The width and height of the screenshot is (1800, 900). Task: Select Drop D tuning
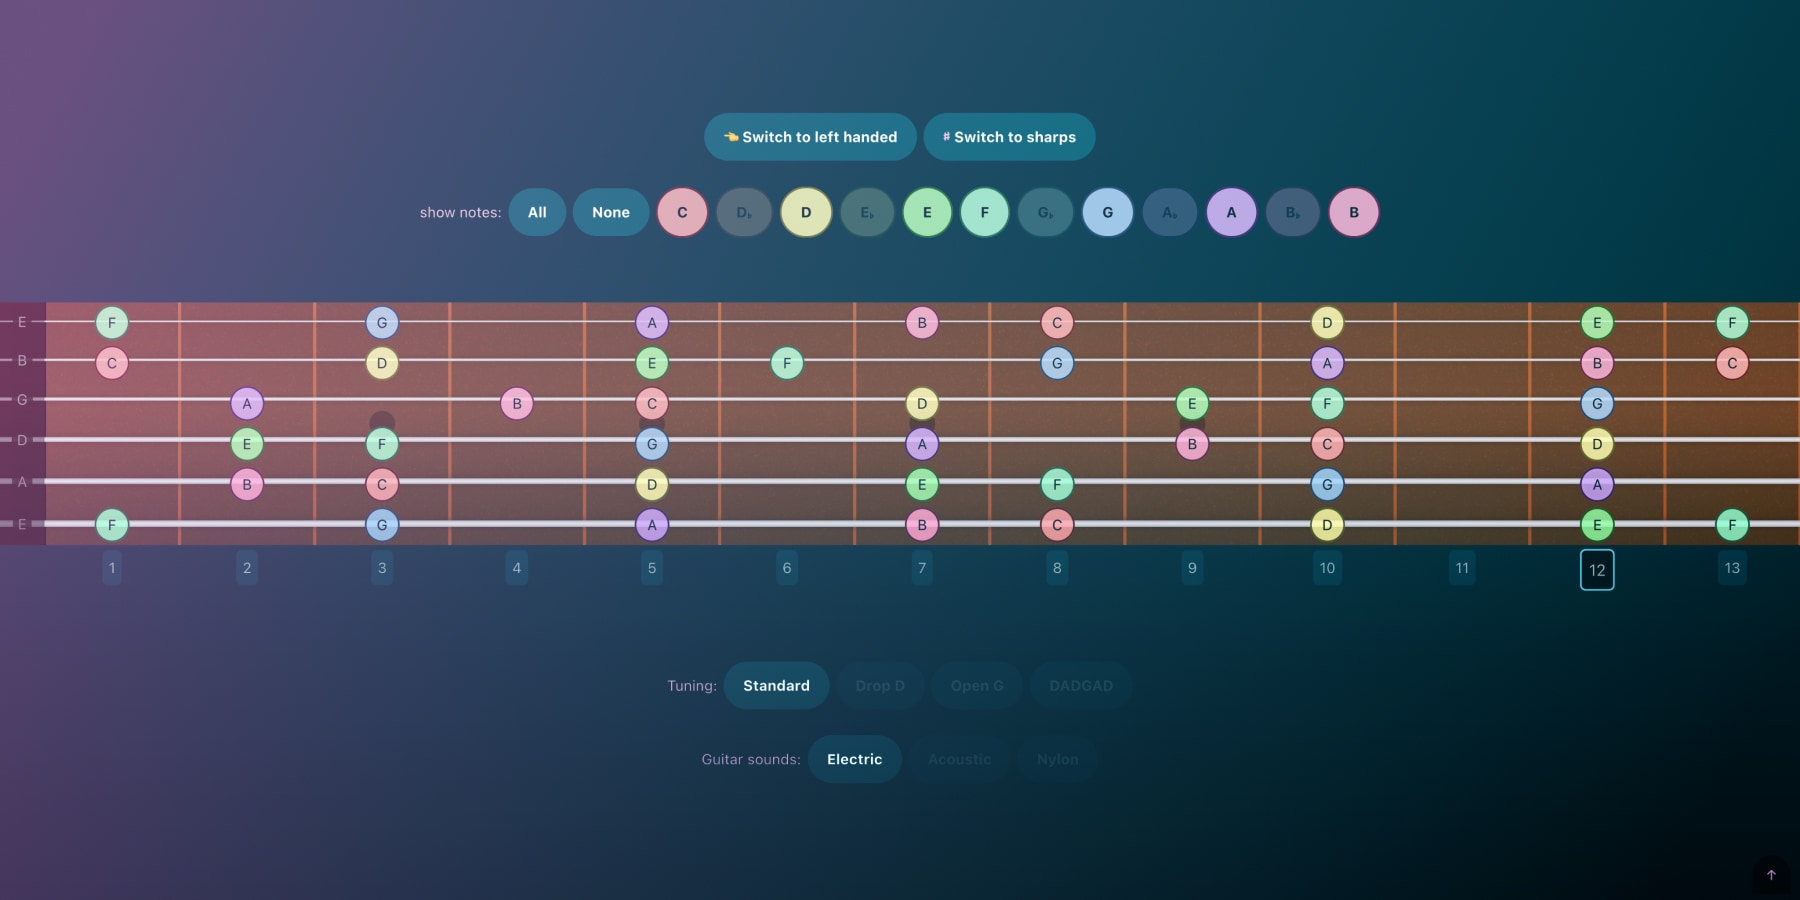[x=880, y=685]
